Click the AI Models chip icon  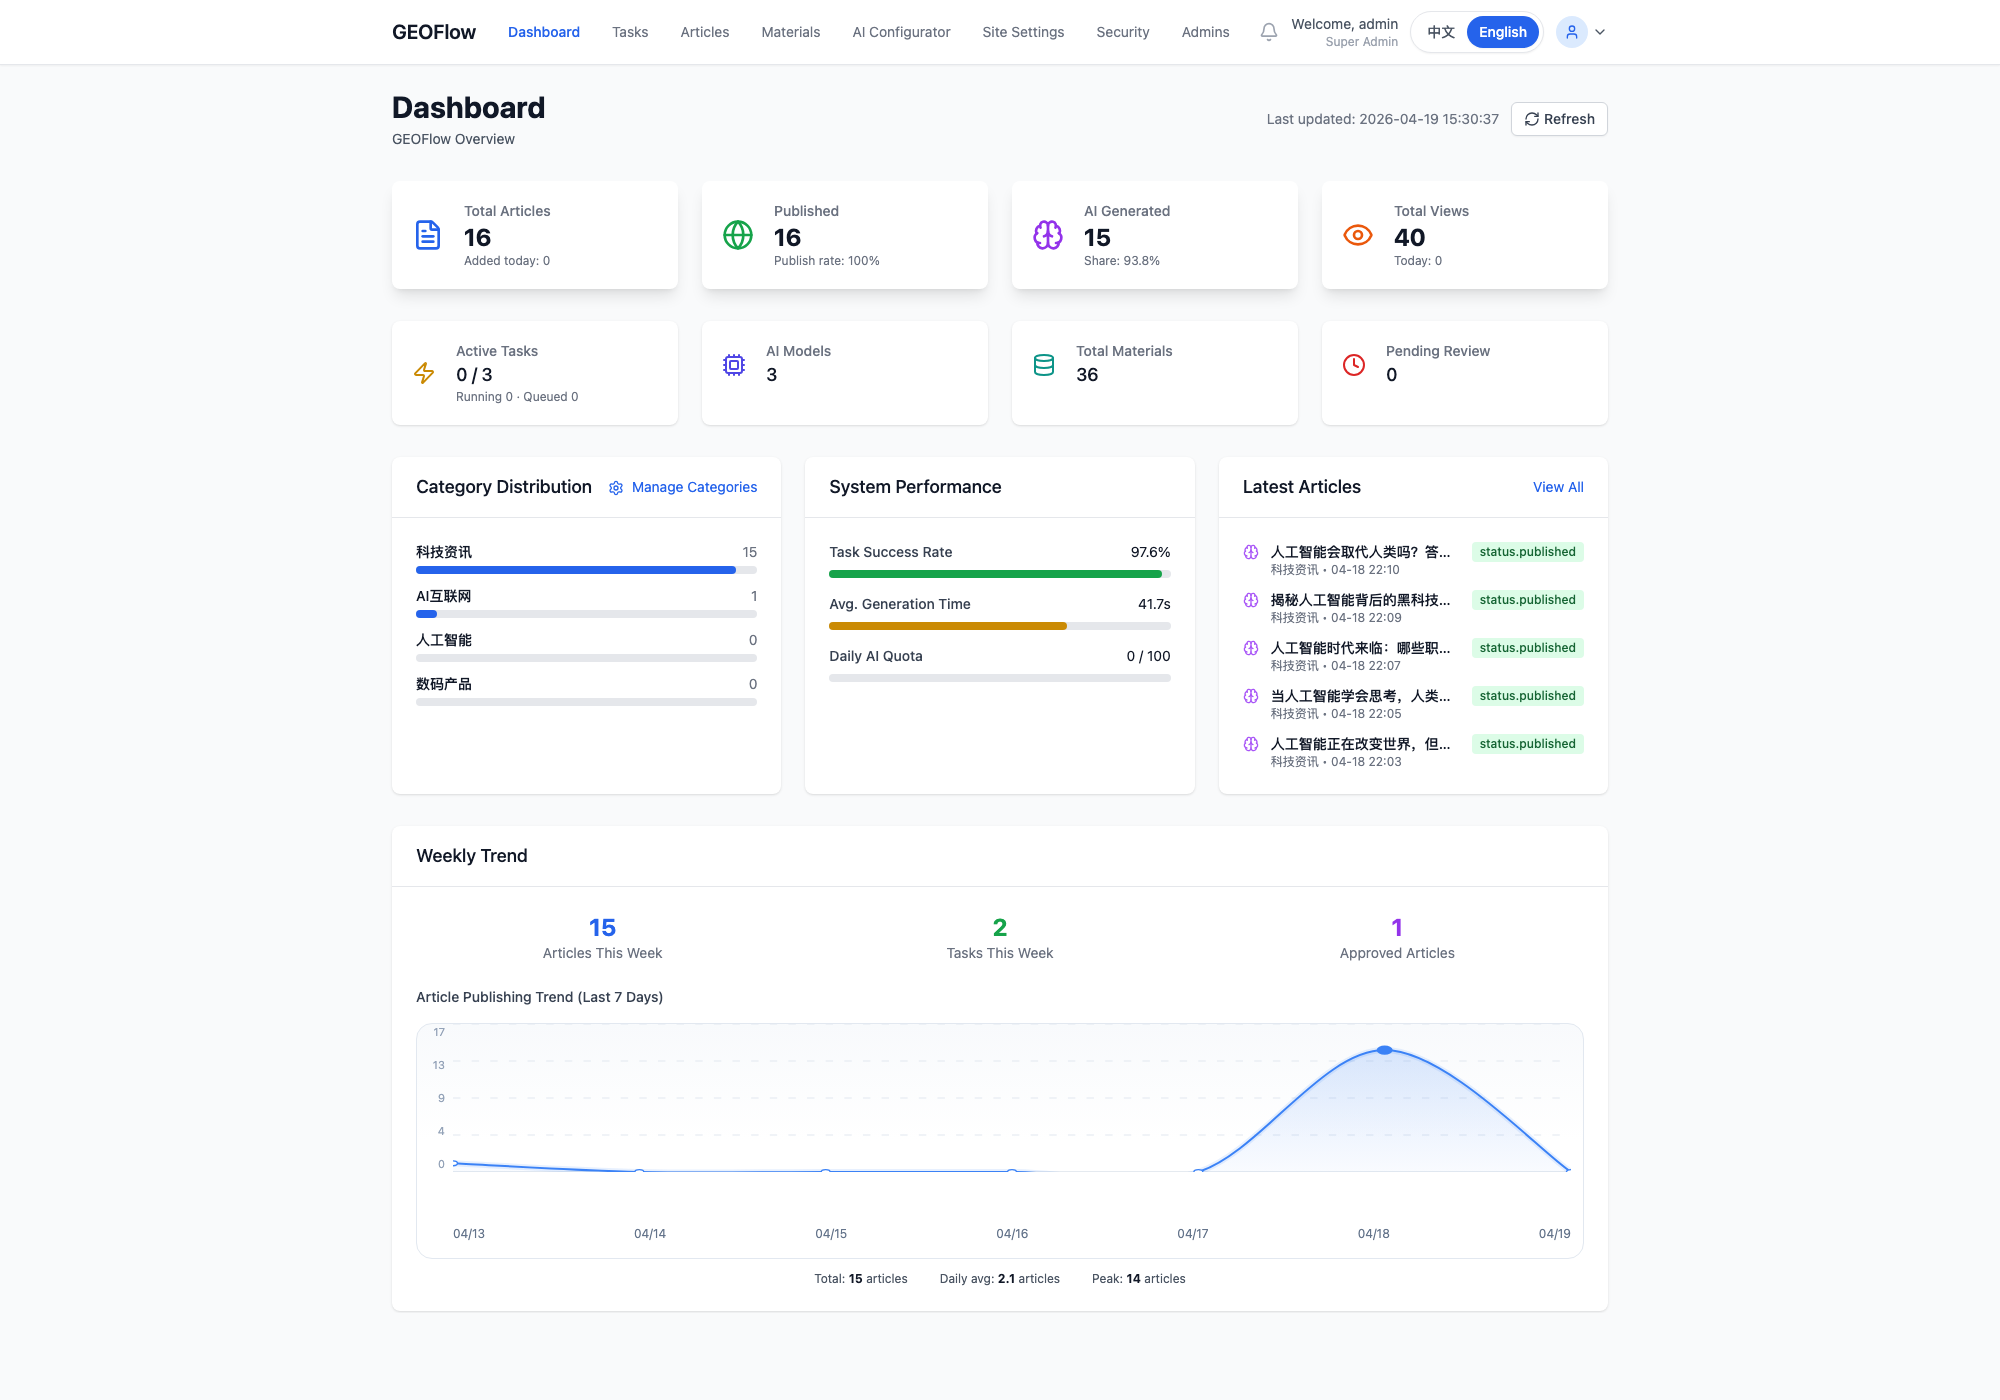pos(734,365)
